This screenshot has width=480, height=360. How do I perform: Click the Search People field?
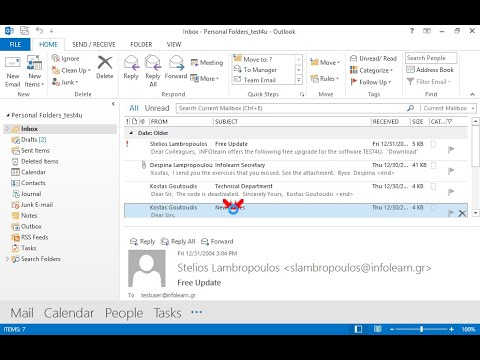pyautogui.click(x=430, y=58)
